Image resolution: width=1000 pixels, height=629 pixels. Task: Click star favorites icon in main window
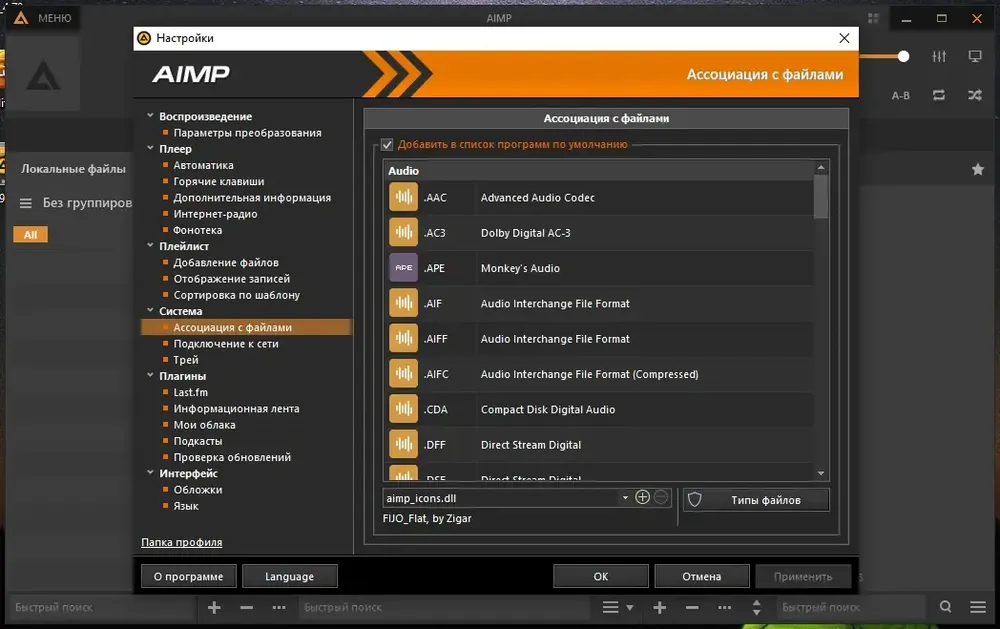978,169
